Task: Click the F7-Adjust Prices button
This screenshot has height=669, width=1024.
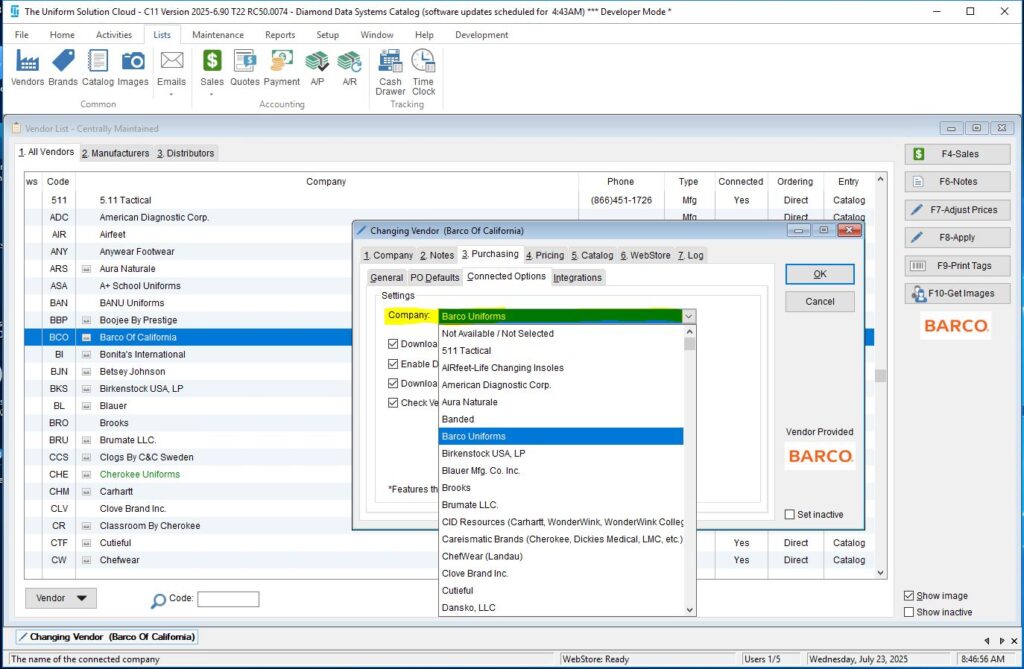Action: tap(957, 210)
